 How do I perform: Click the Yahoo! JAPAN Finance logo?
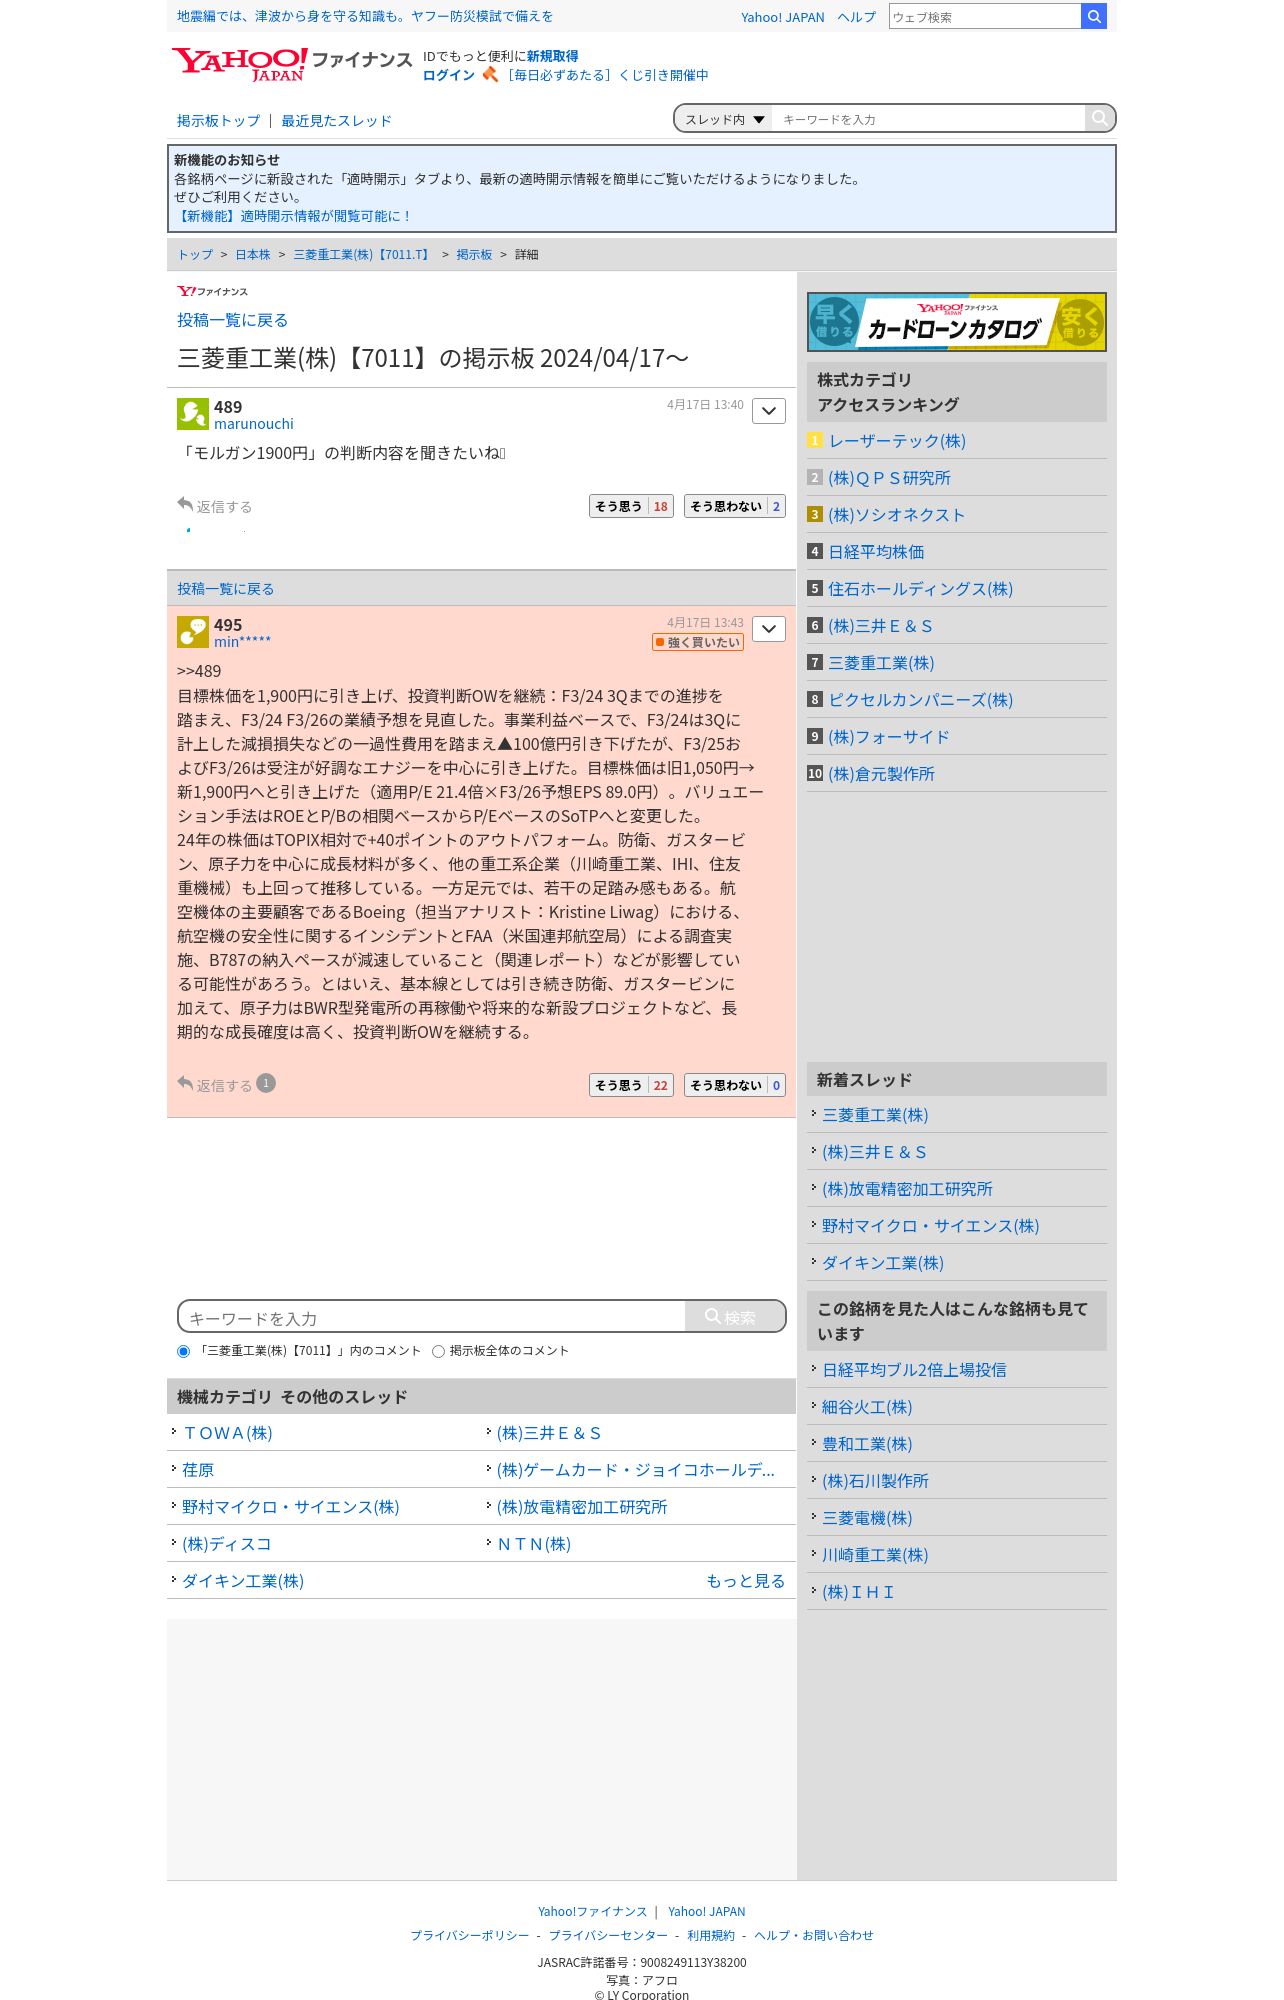coord(291,63)
